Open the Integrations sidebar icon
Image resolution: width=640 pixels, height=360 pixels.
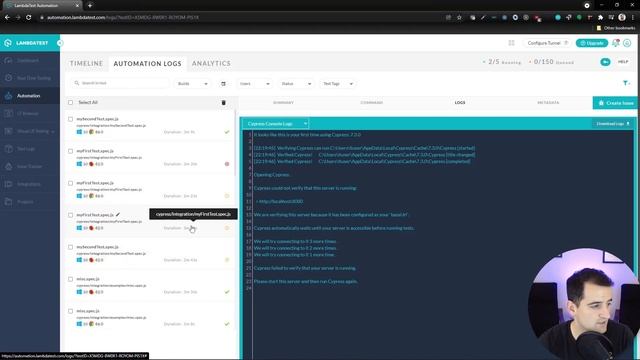pyautogui.click(x=9, y=184)
